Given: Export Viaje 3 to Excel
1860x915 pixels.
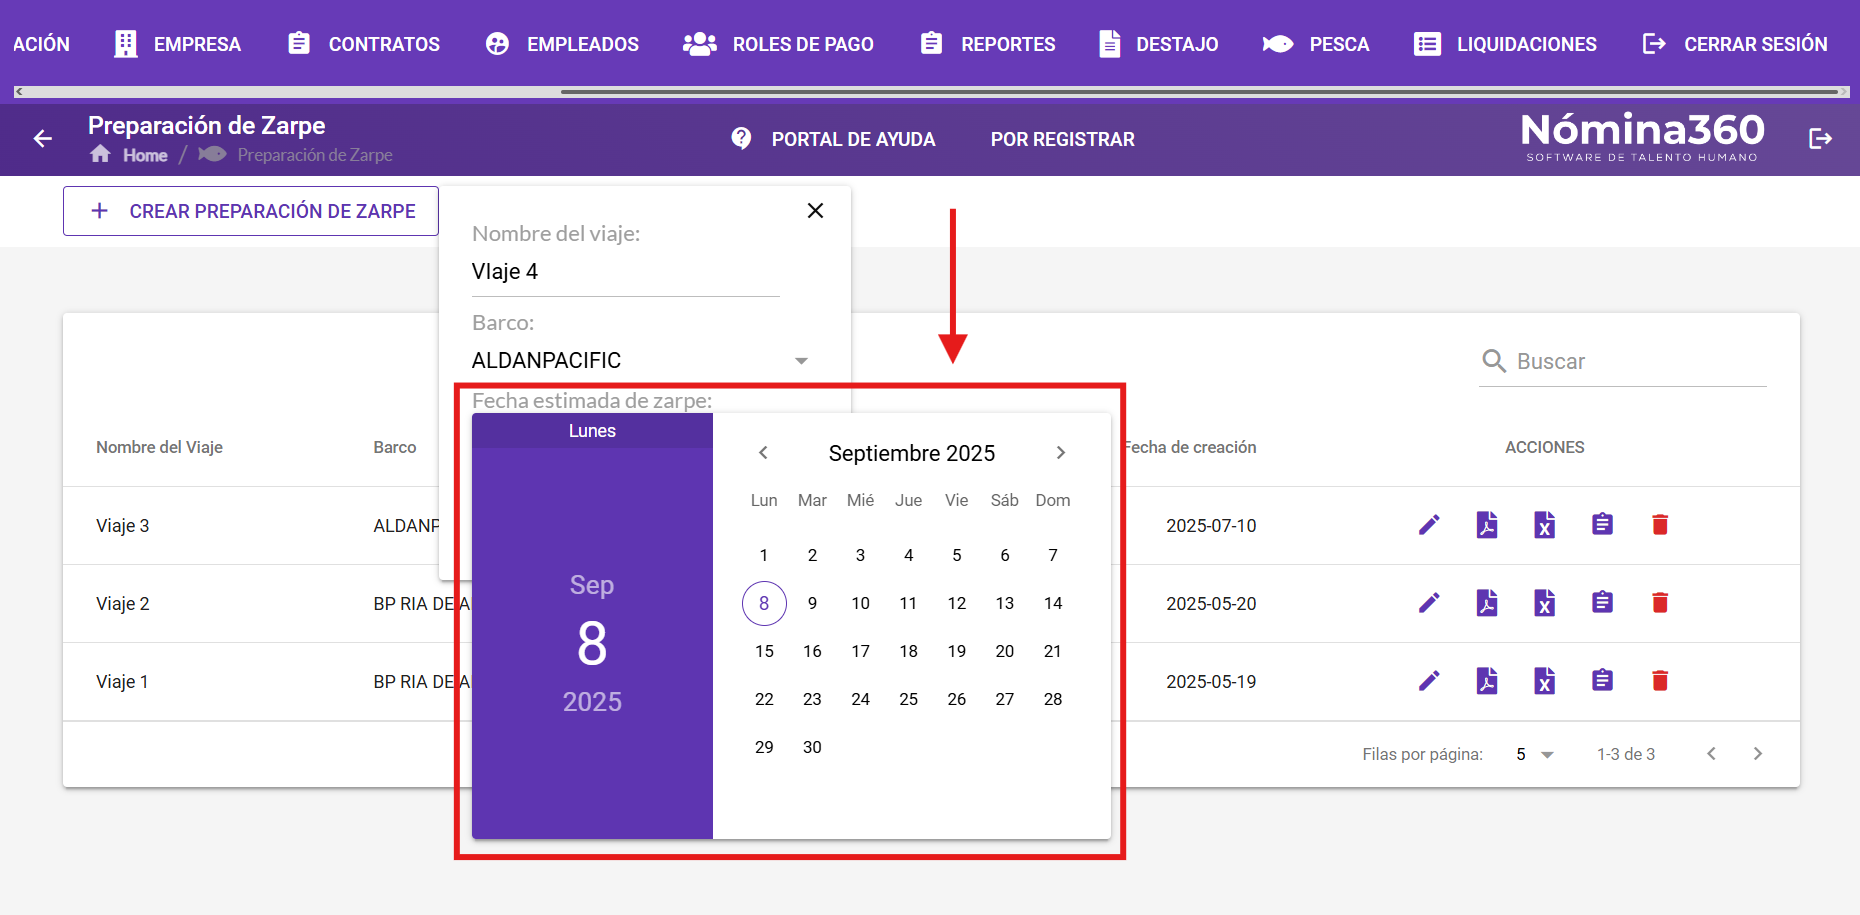Looking at the screenshot, I should coord(1545,525).
